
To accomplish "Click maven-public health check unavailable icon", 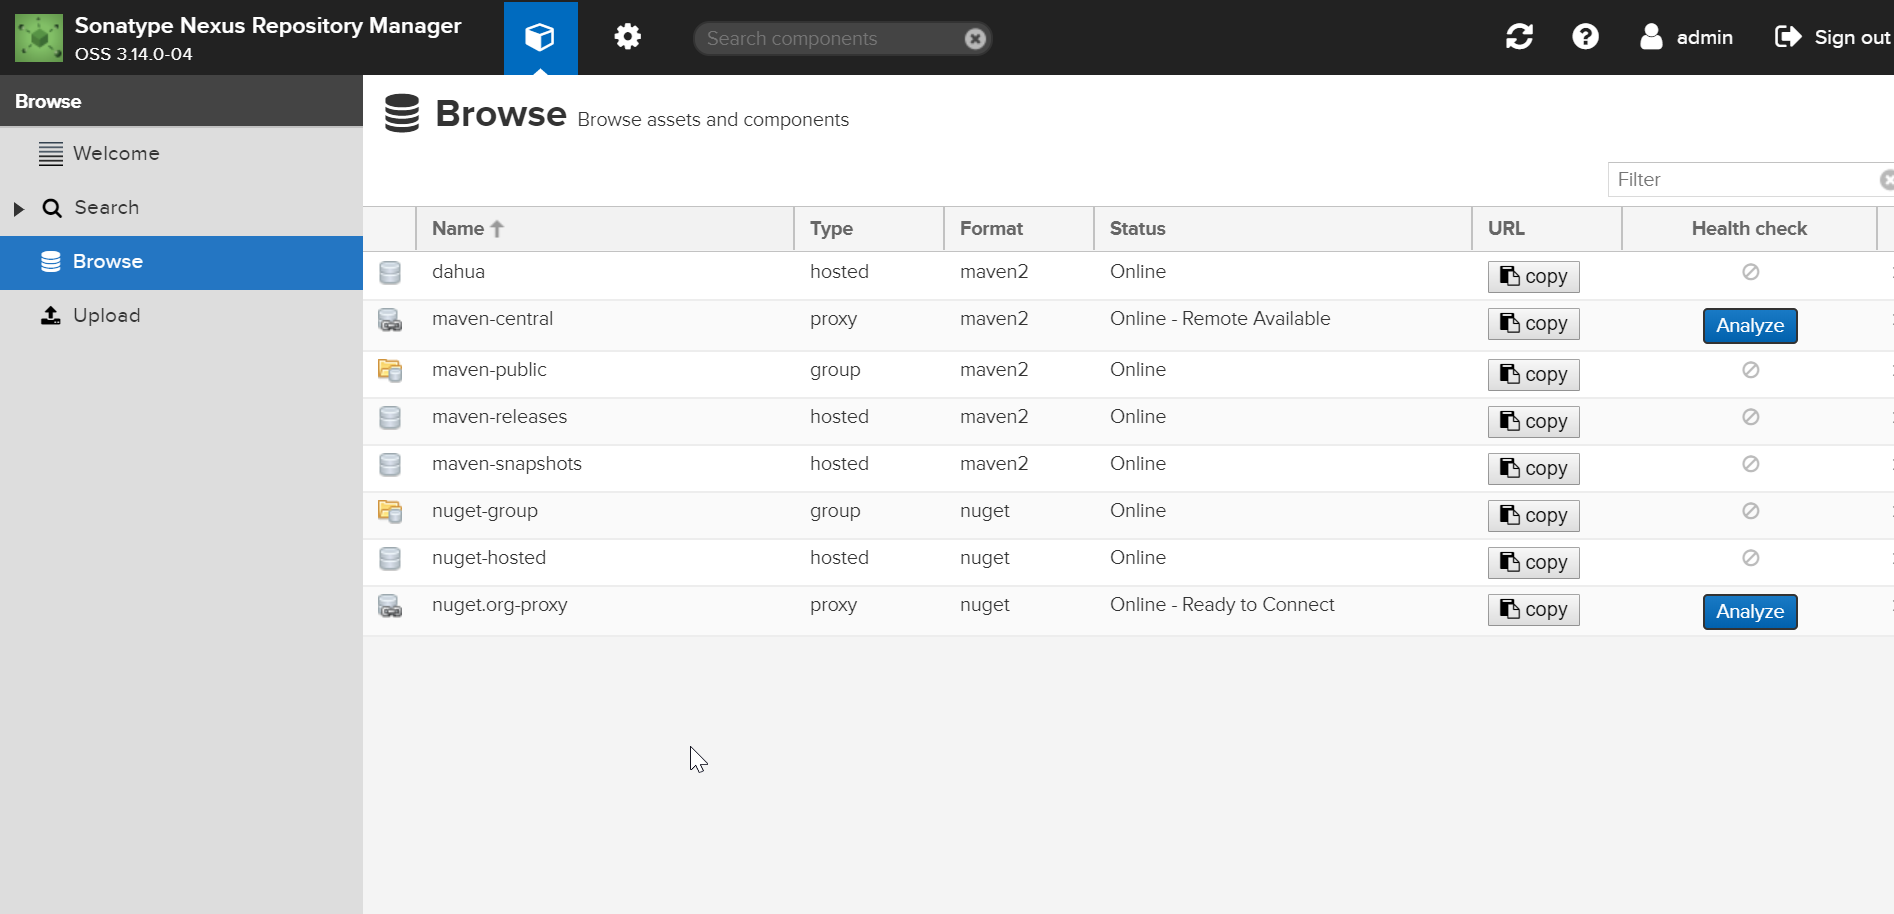I will [x=1750, y=370].
